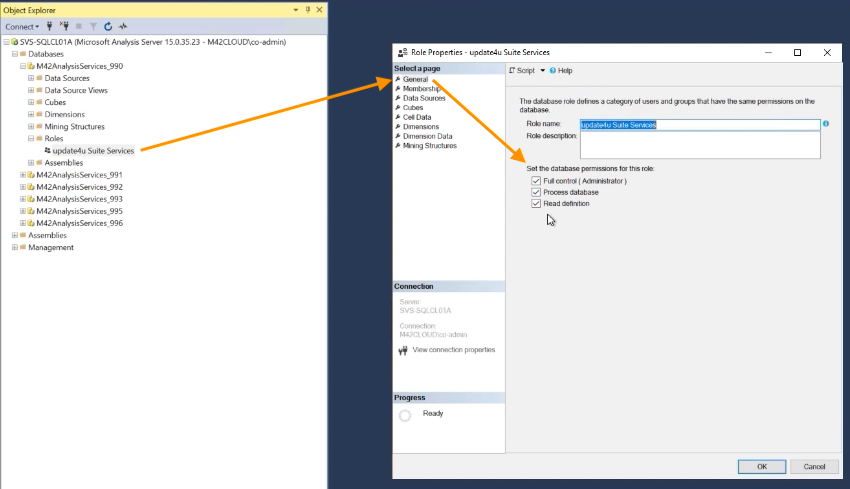
Task: Click the Activity Monitor icon in toolbar
Action: click(123, 26)
